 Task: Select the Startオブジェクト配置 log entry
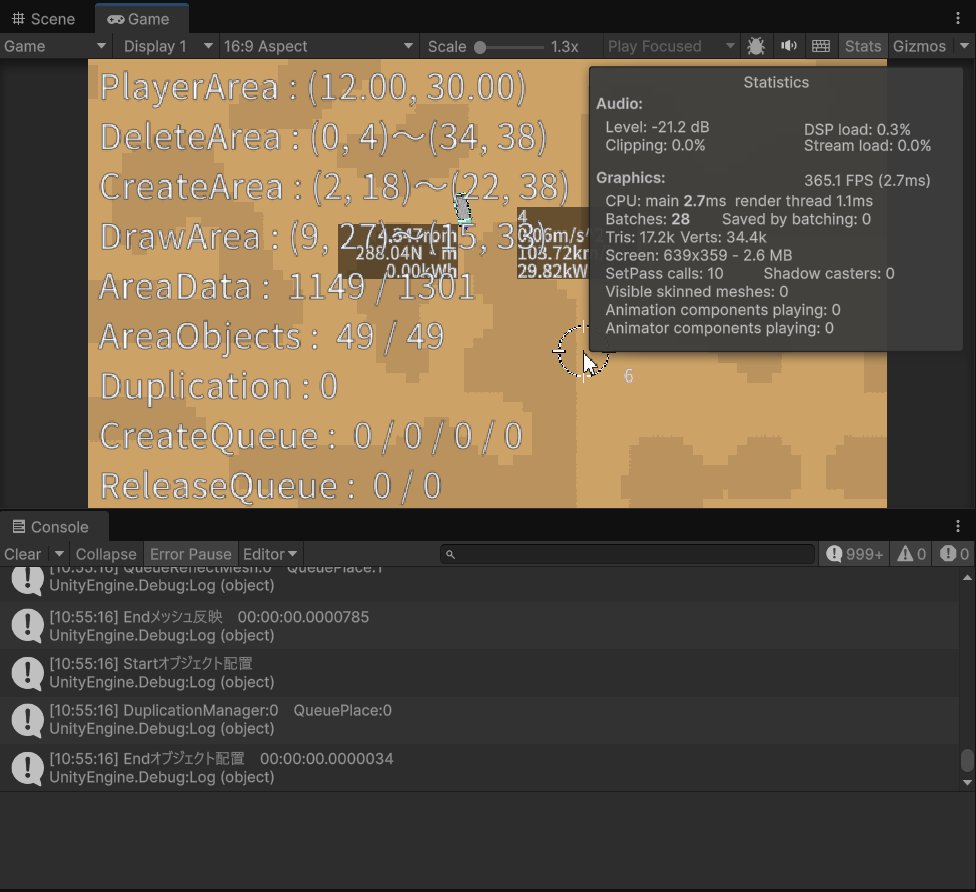(x=479, y=672)
